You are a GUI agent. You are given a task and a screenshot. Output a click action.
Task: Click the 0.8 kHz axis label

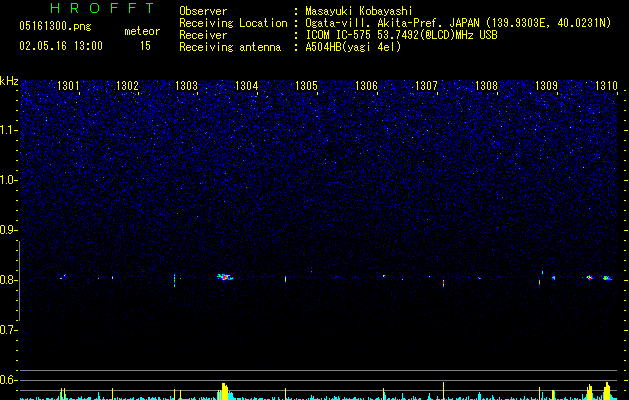8,280
